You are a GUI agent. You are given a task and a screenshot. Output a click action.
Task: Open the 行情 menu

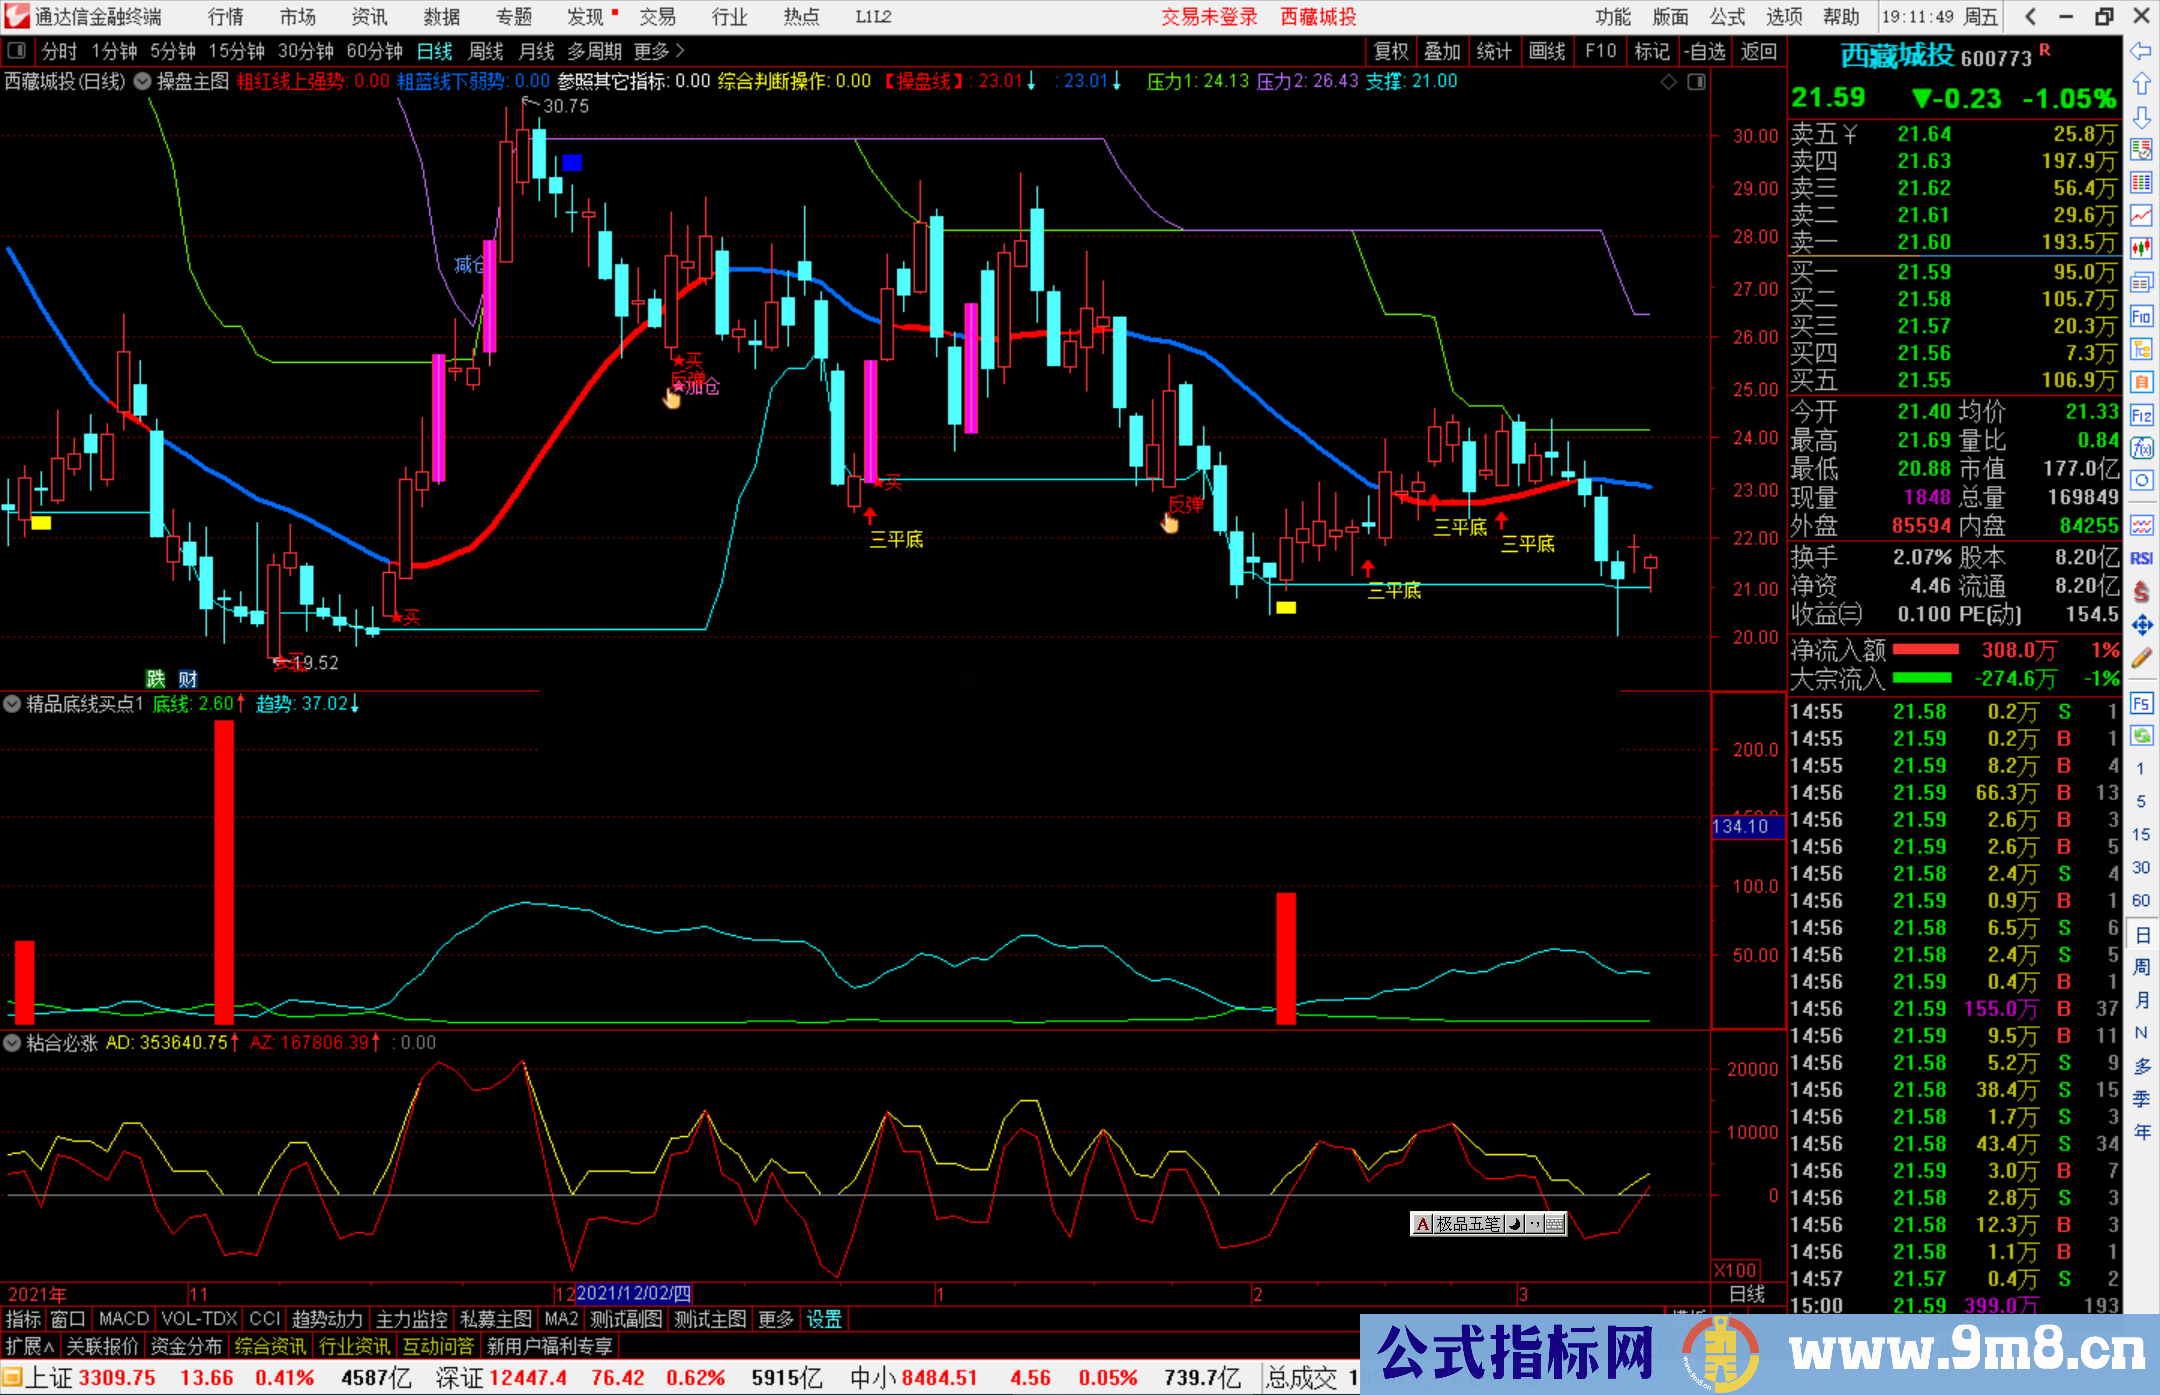pos(226,17)
